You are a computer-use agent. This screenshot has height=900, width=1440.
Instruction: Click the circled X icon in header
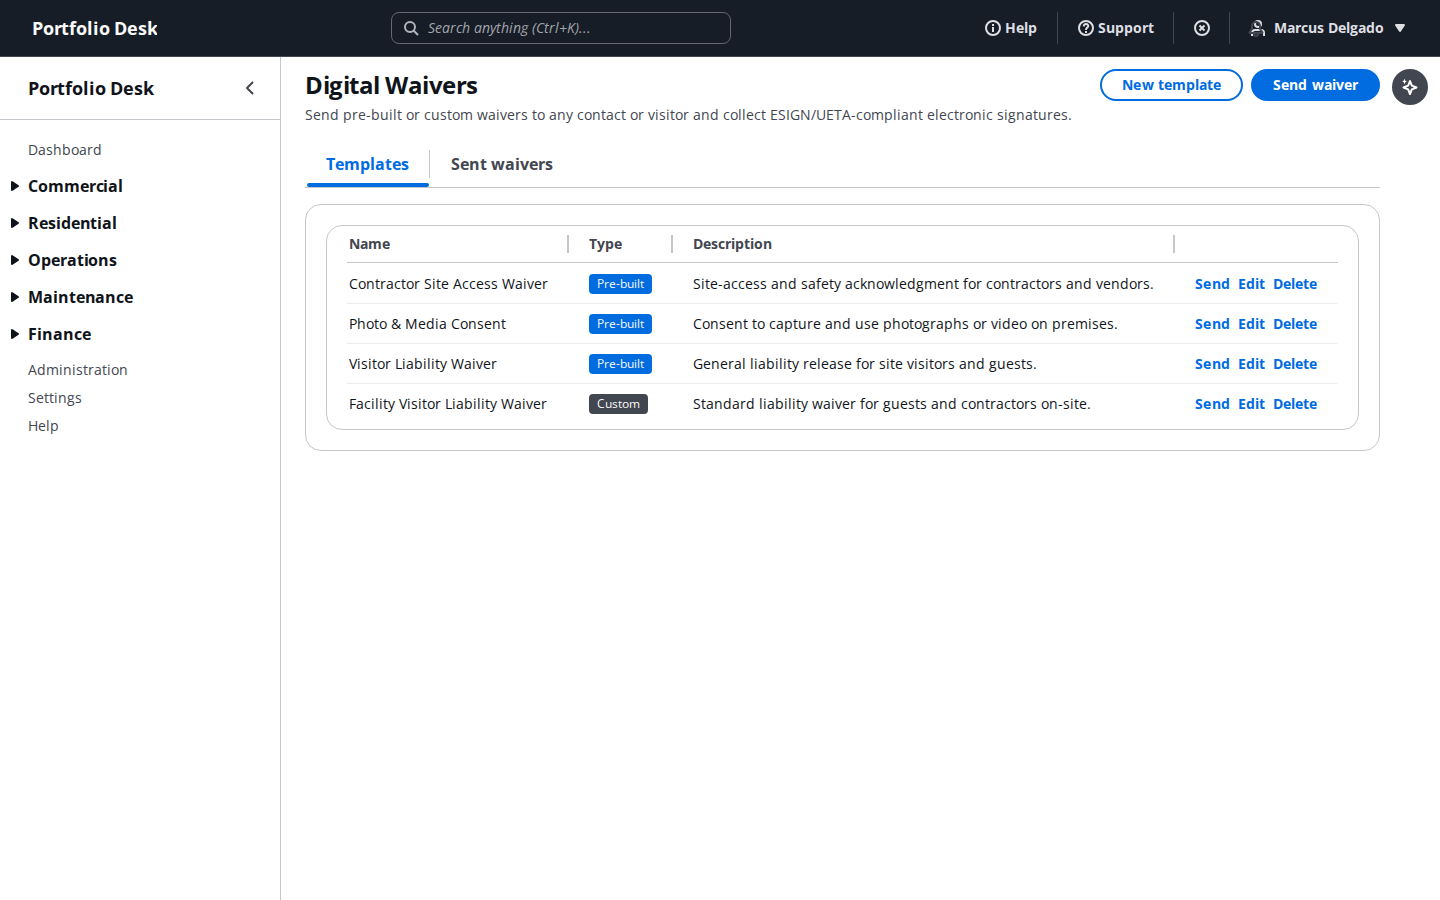click(1202, 28)
